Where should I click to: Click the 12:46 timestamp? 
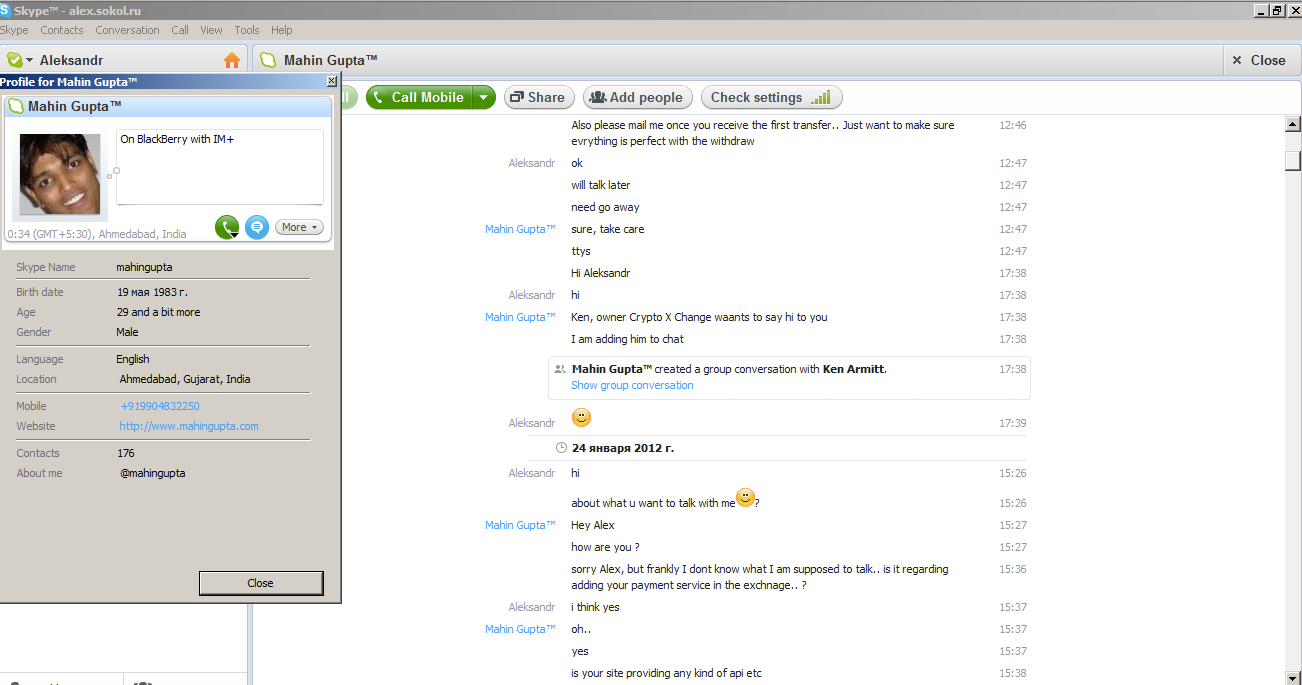pyautogui.click(x=1013, y=125)
